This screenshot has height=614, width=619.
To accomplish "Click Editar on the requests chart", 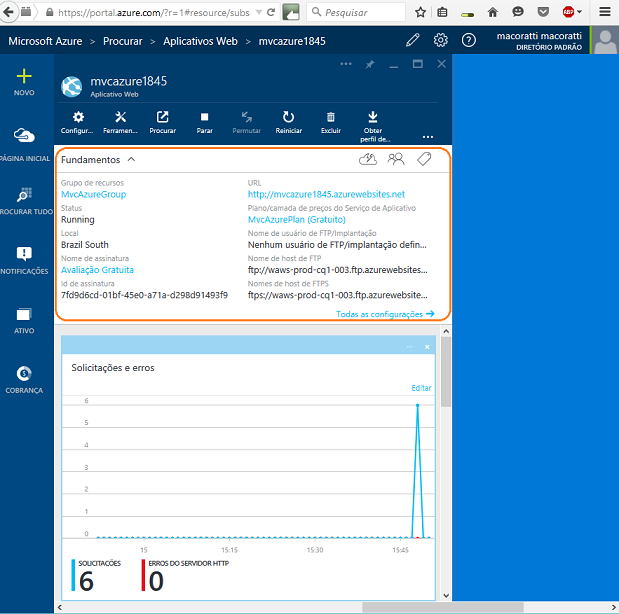I will pos(421,388).
